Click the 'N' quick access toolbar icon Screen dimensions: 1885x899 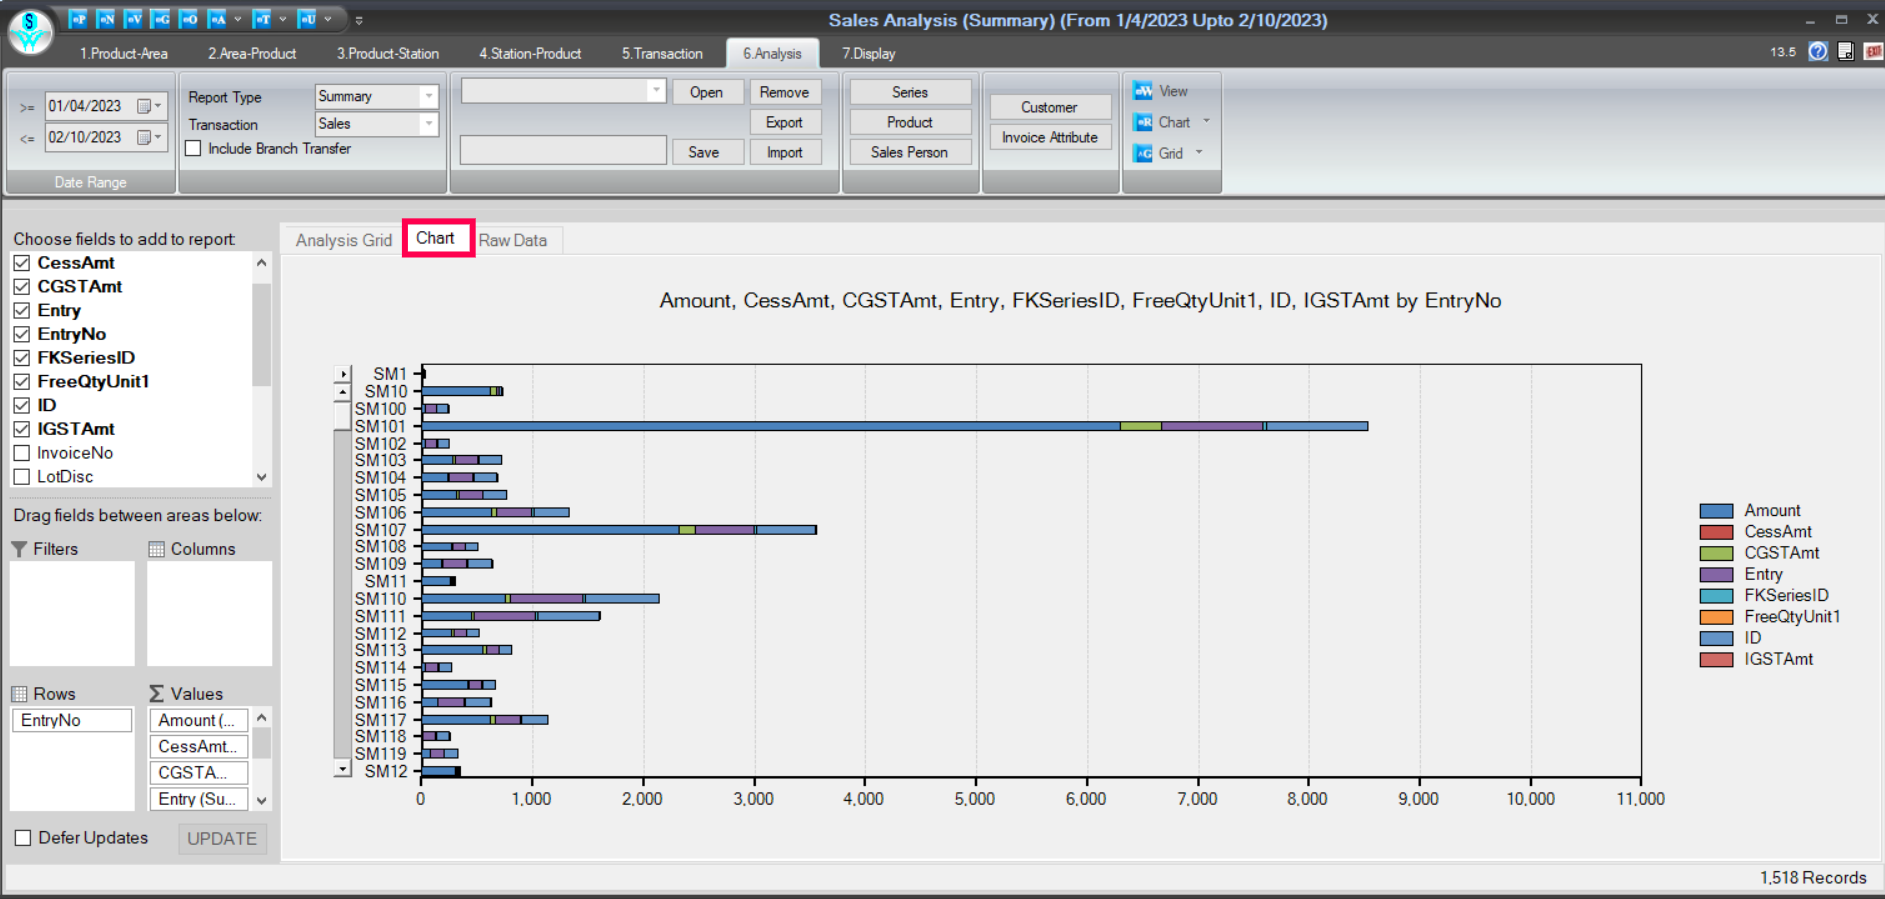(x=105, y=19)
